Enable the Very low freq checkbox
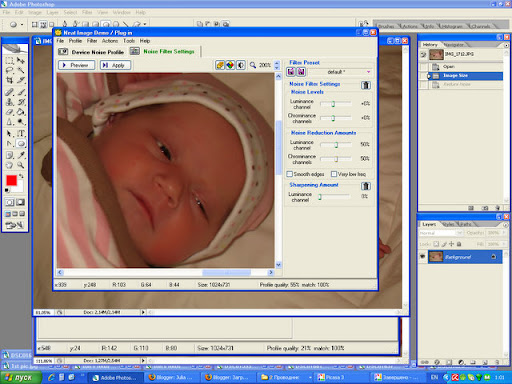 [334, 174]
